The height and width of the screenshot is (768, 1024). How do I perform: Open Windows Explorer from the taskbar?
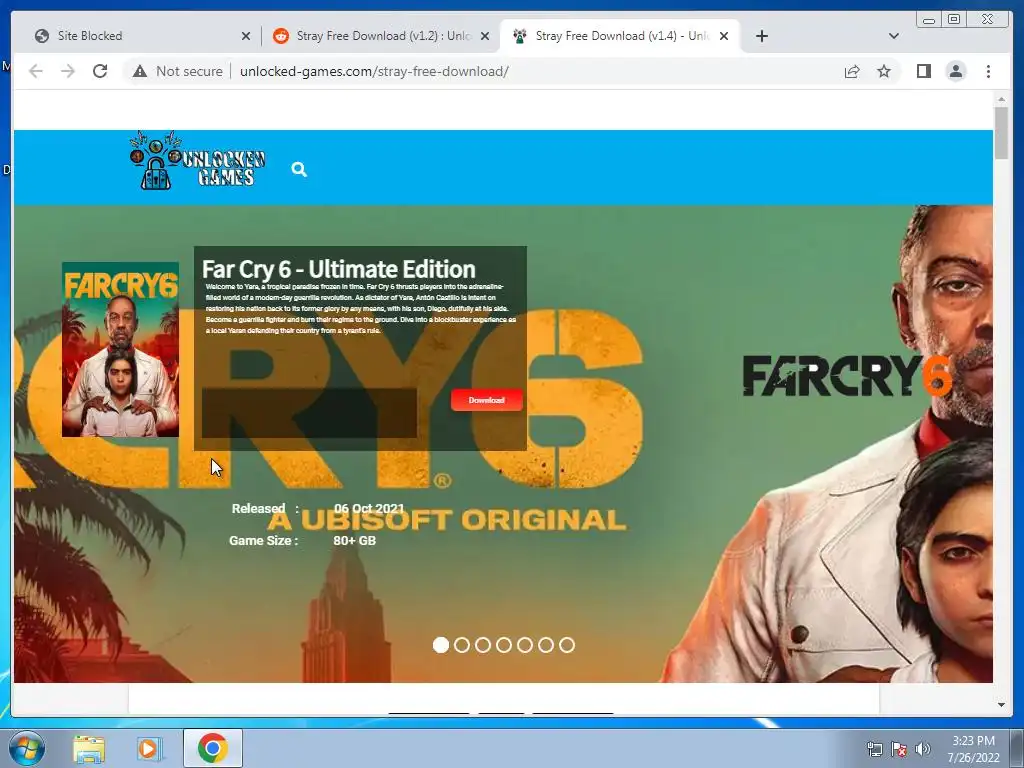pyautogui.click(x=89, y=748)
